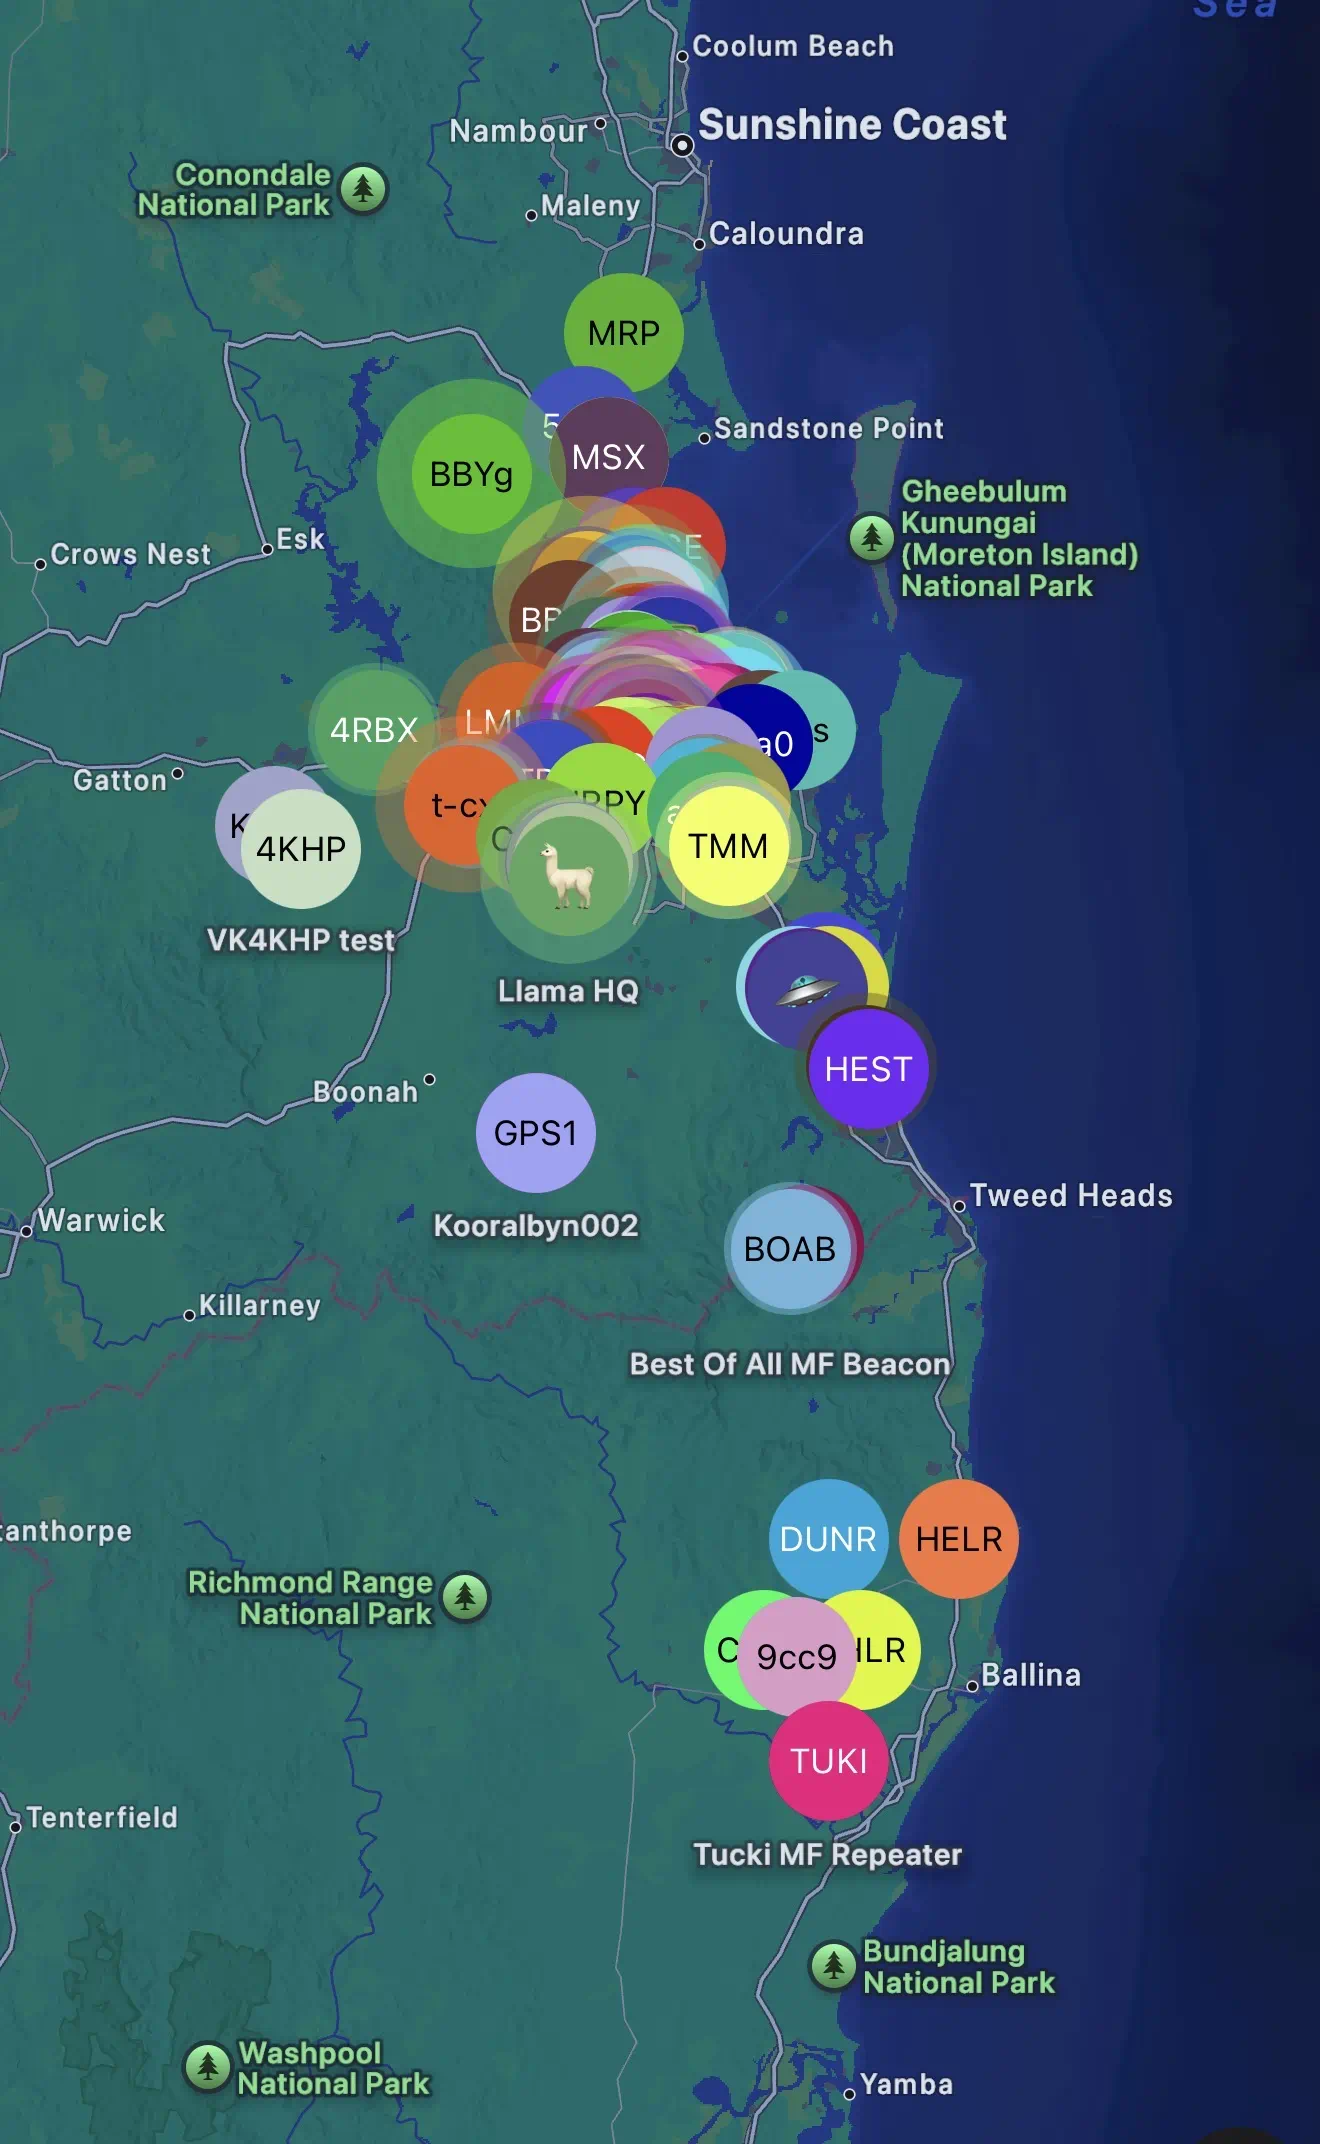Select the UFO emoji node marker
The height and width of the screenshot is (2144, 1320).
[803, 988]
